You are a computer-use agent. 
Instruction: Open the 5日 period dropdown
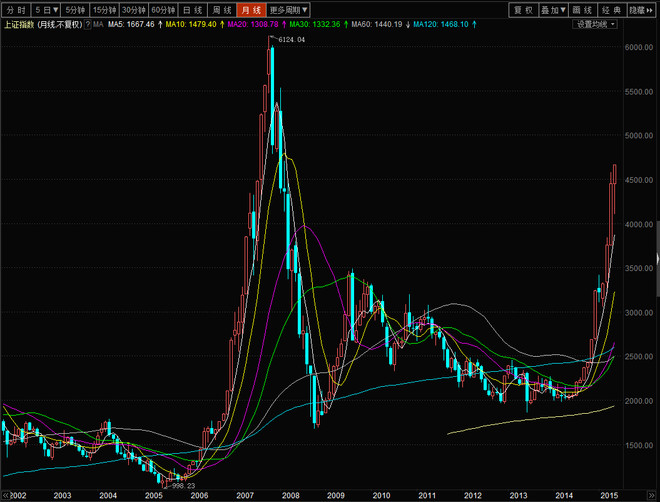coord(46,10)
